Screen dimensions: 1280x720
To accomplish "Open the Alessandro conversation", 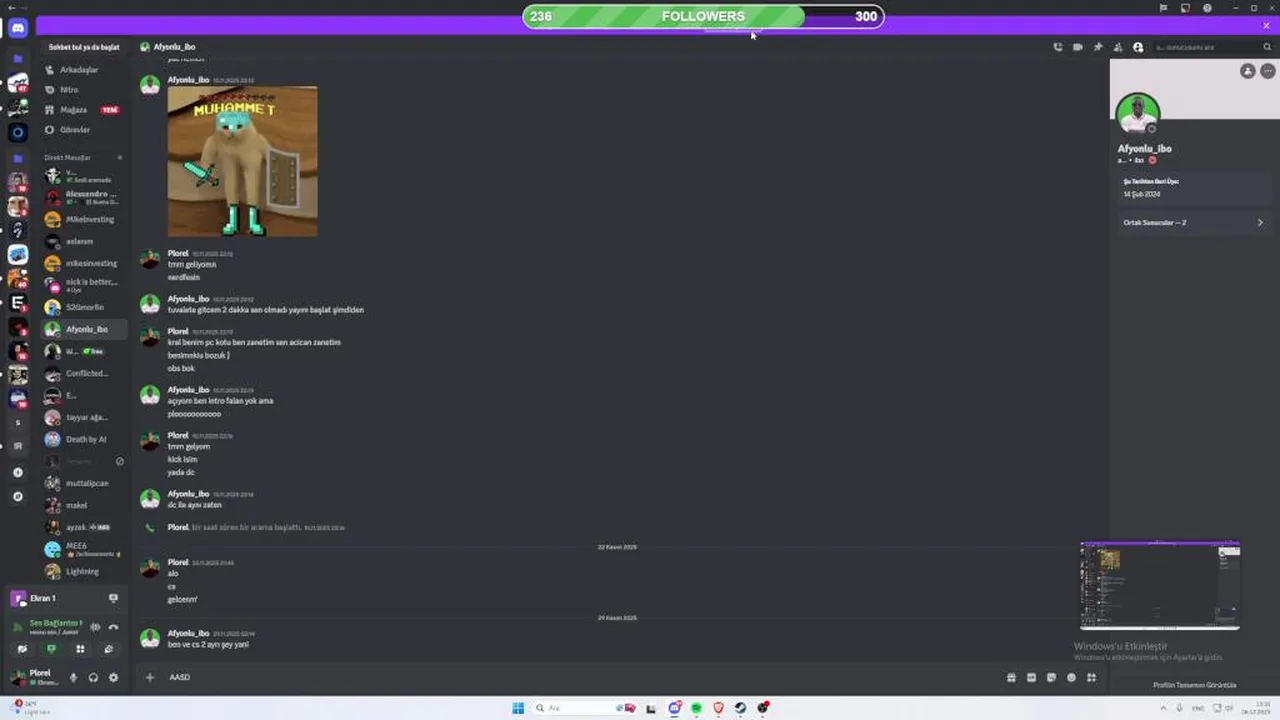I will (x=86, y=197).
